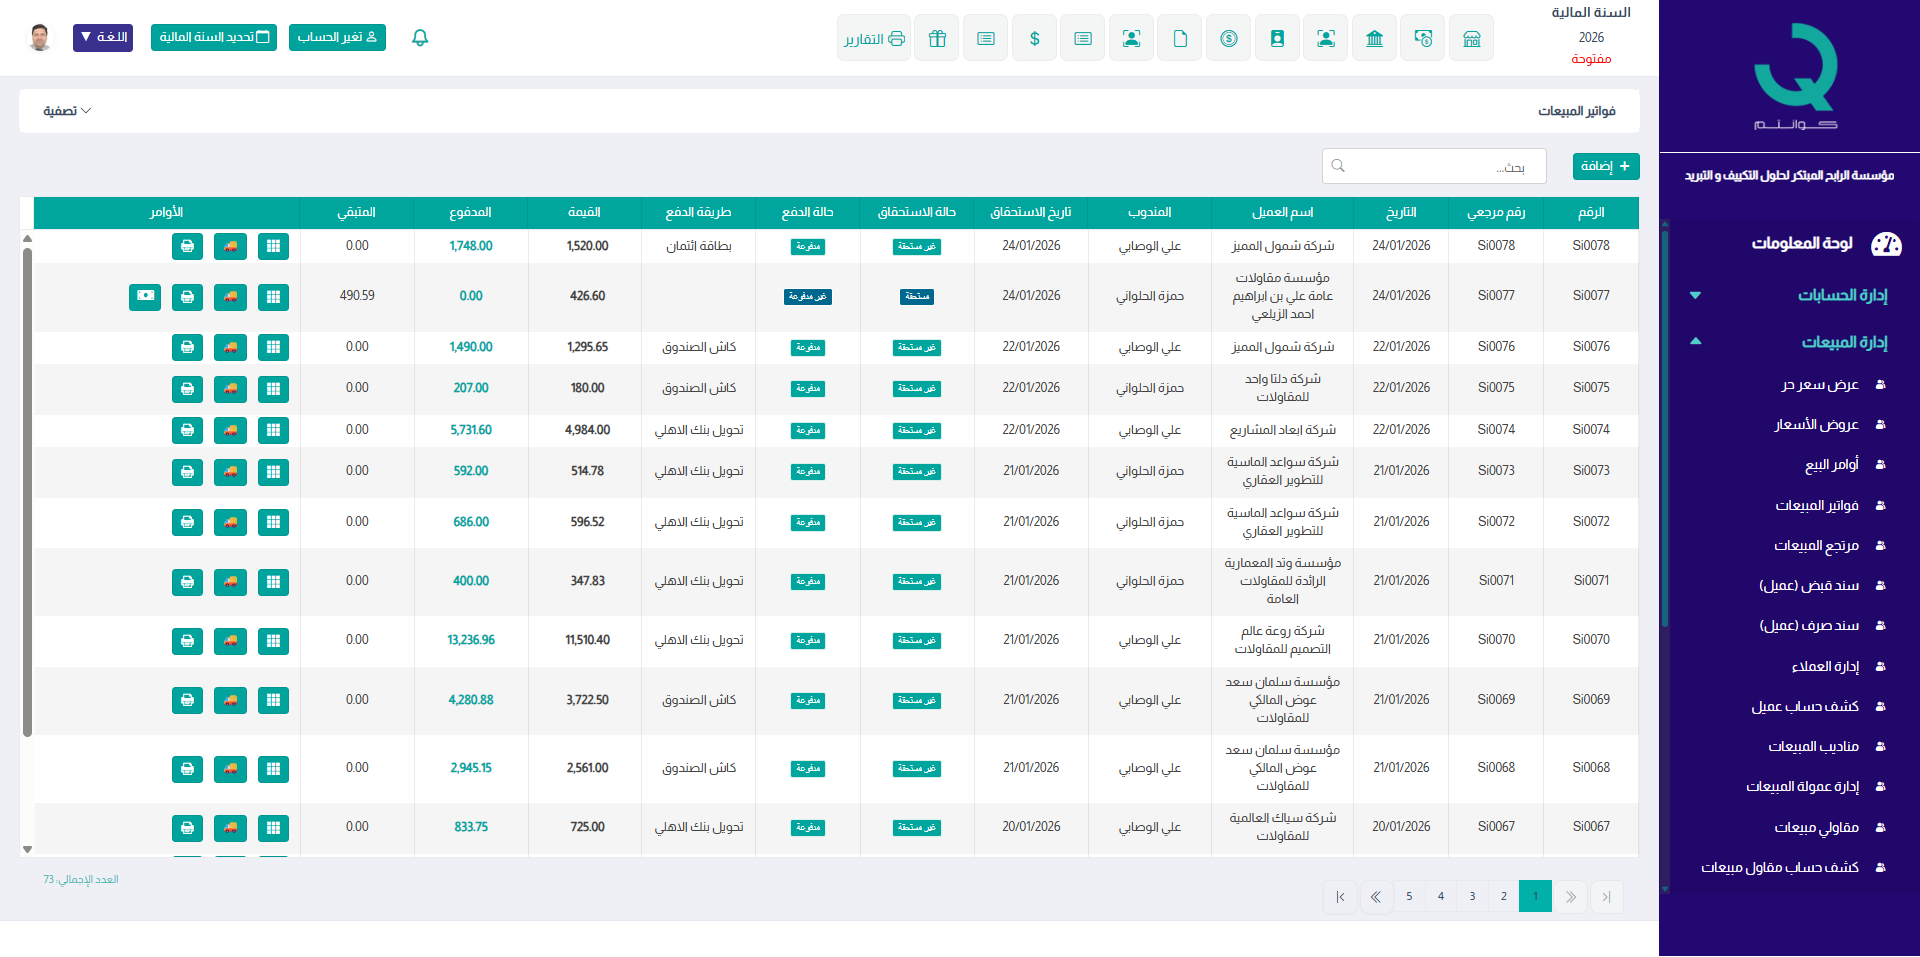The width and height of the screenshot is (1920, 957).
Task: Print invoice Si0078 using printer icon
Action: click(187, 246)
